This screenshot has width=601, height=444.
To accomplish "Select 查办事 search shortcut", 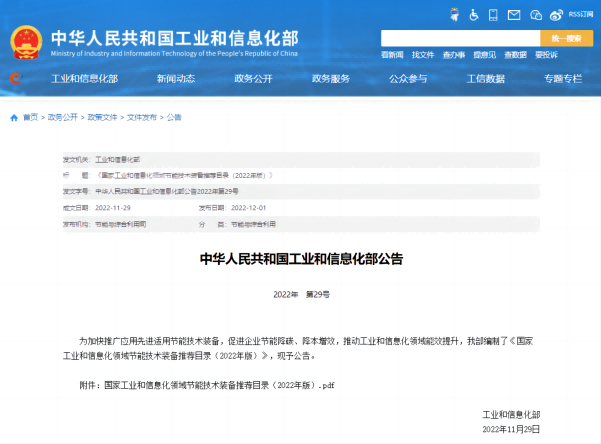I will coord(454,55).
